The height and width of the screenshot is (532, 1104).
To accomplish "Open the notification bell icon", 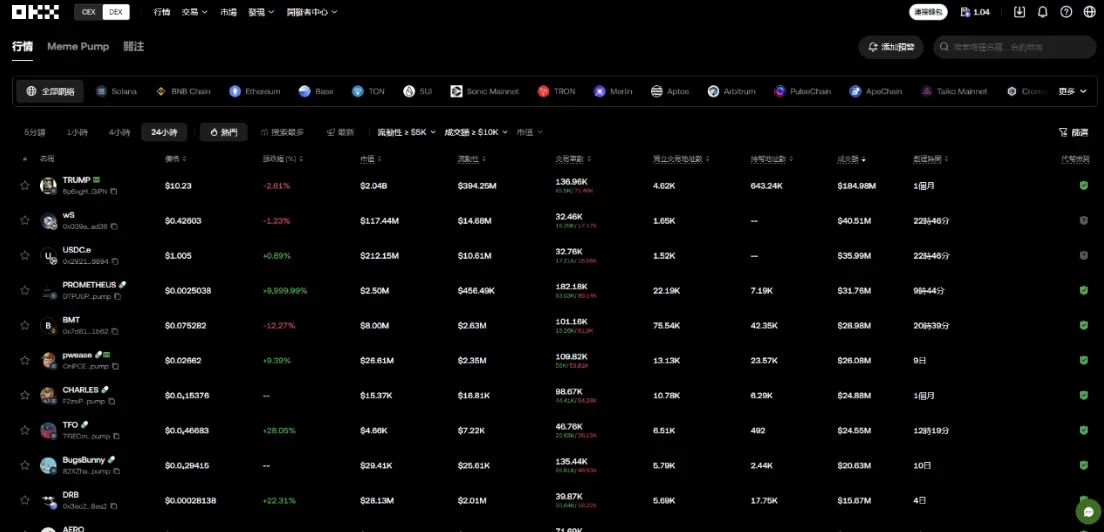I will (1043, 12).
